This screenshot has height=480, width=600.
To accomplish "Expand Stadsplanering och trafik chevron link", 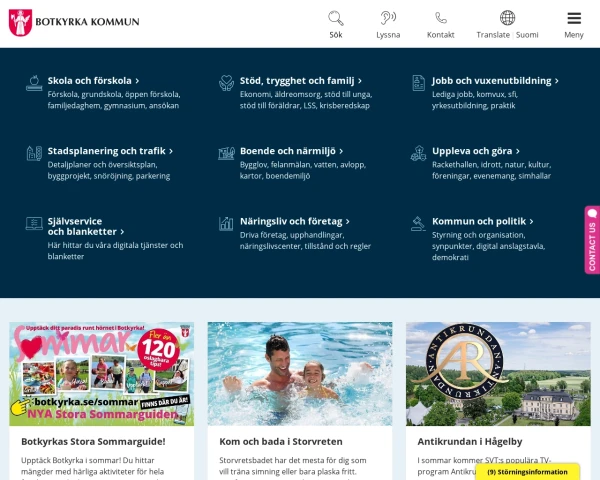I will coord(110,151).
